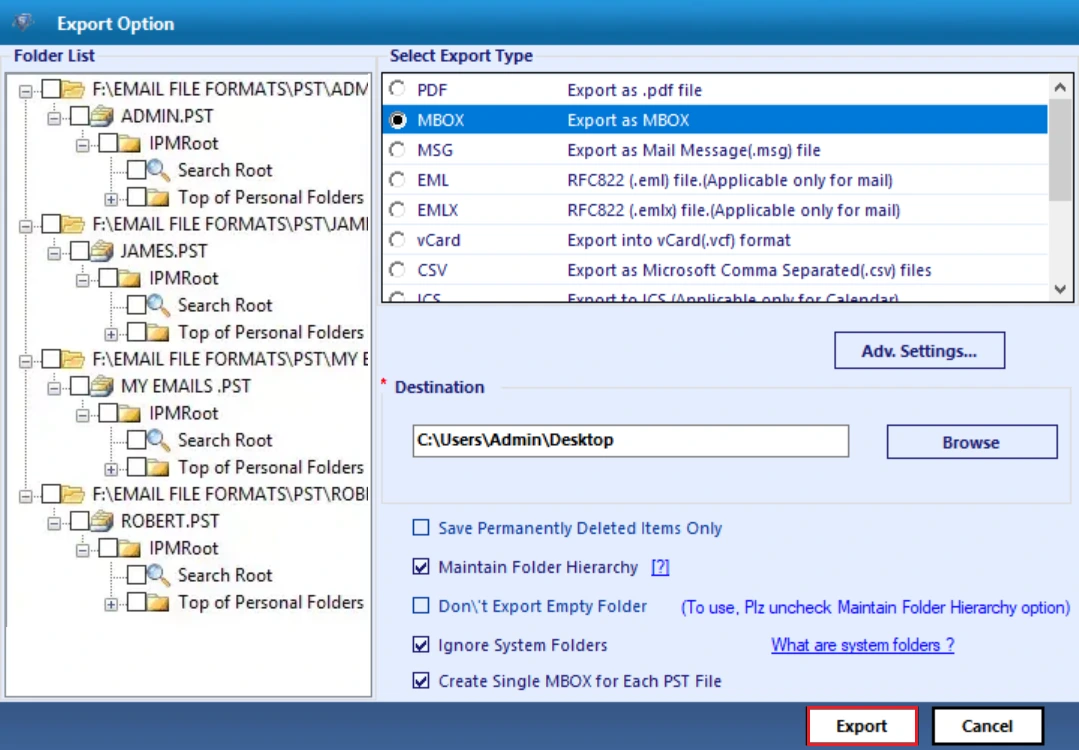
Task: Select the EML export type radio button
Action: point(398,180)
